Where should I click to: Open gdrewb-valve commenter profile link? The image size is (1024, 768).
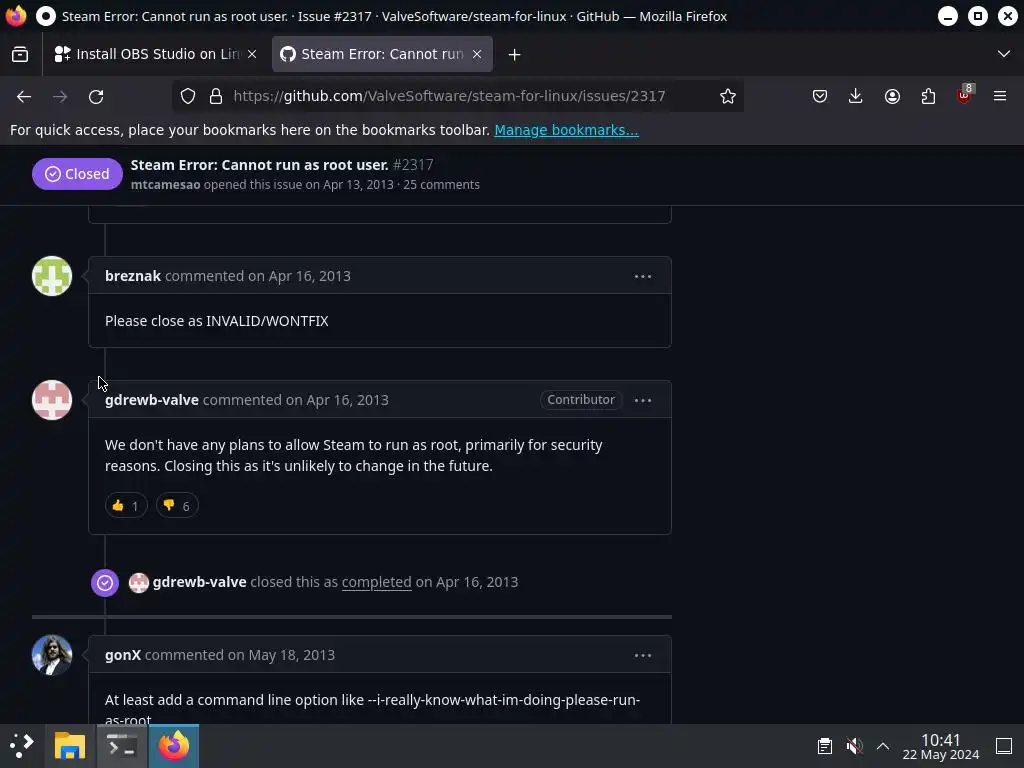tap(152, 400)
